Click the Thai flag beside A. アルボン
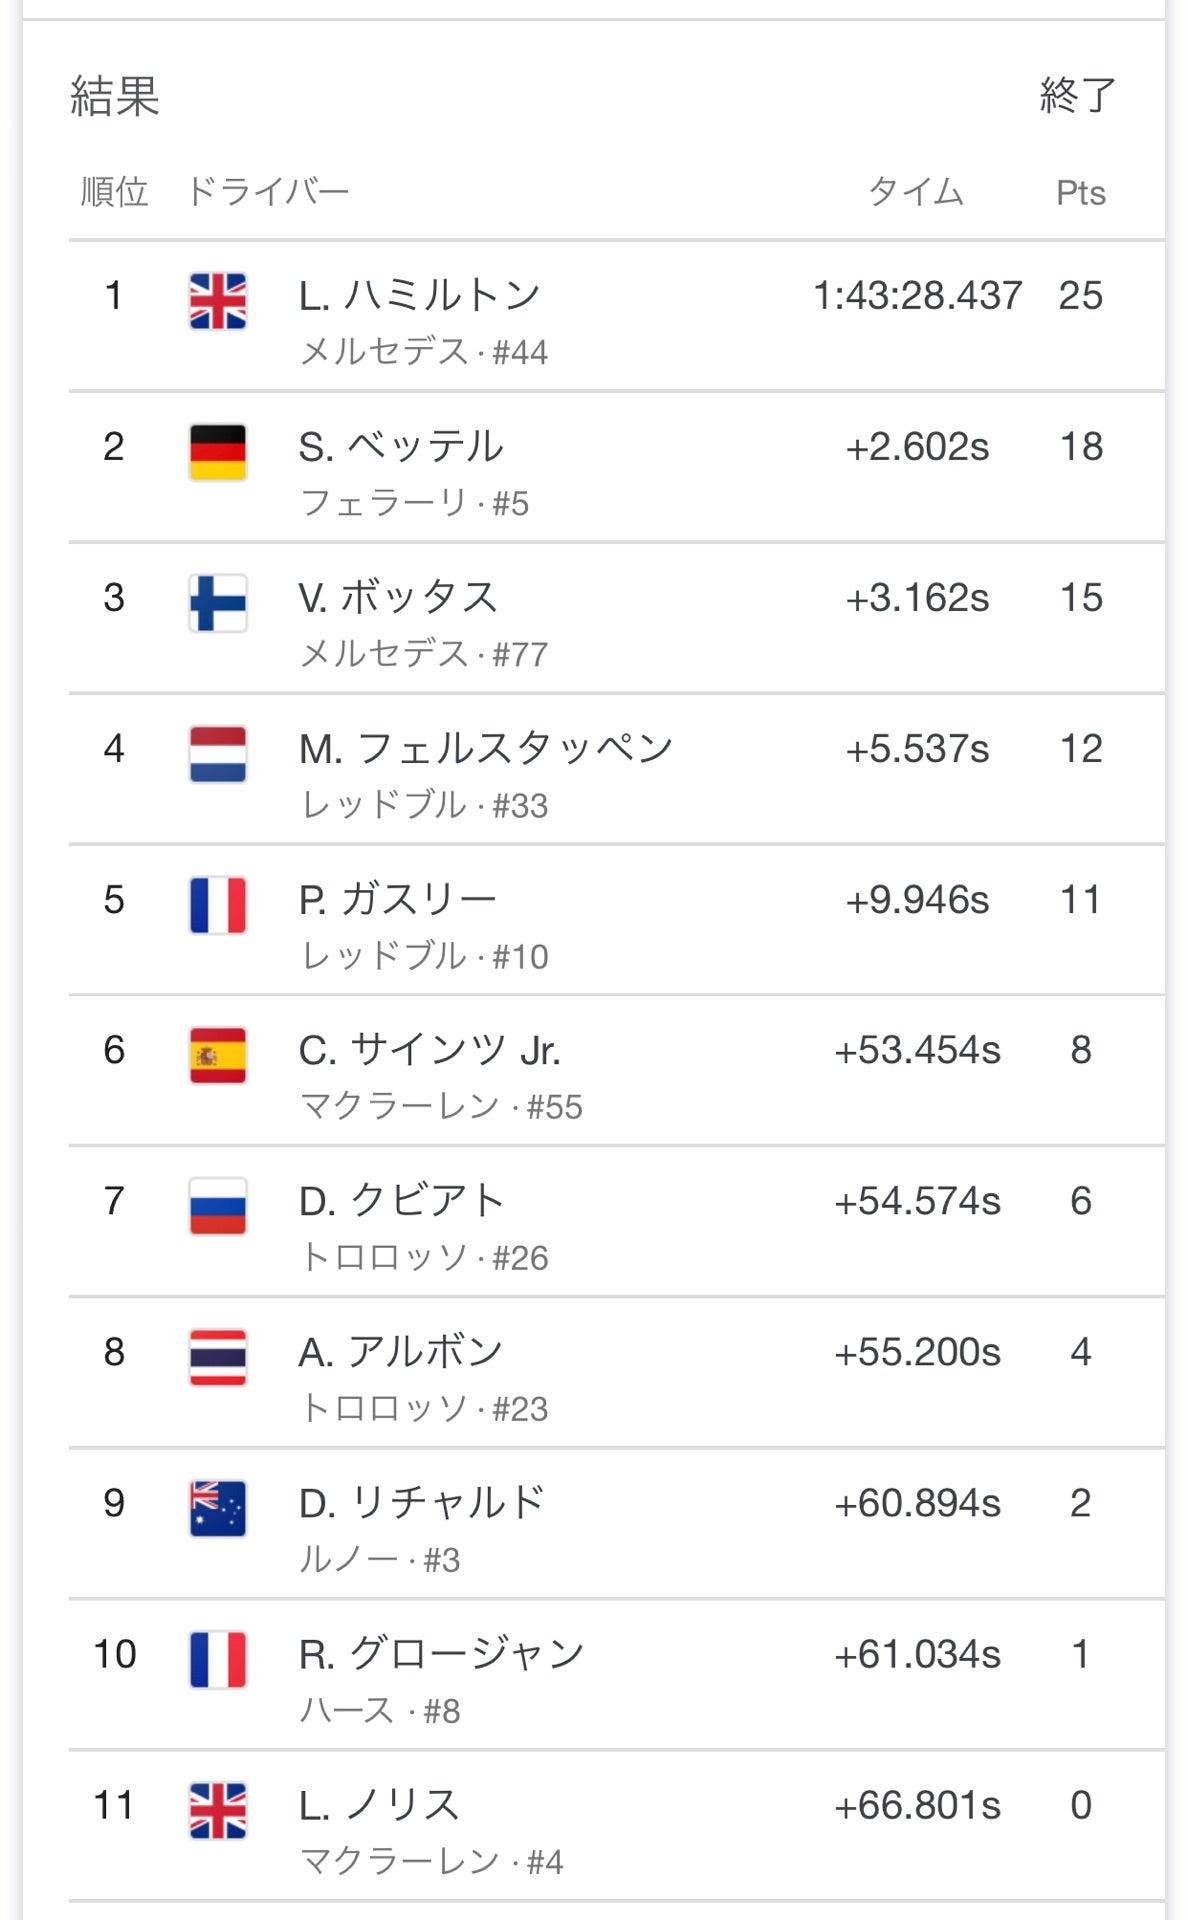Screen dimensions: 1188x1920 click(x=218, y=1358)
